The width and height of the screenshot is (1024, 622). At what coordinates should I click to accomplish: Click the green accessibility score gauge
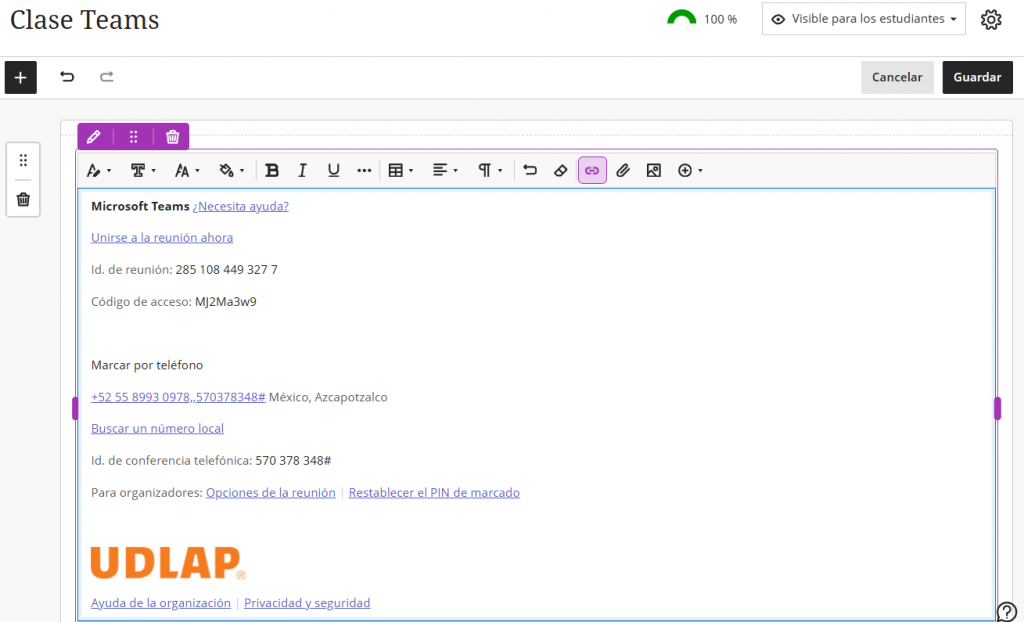pyautogui.click(x=682, y=18)
